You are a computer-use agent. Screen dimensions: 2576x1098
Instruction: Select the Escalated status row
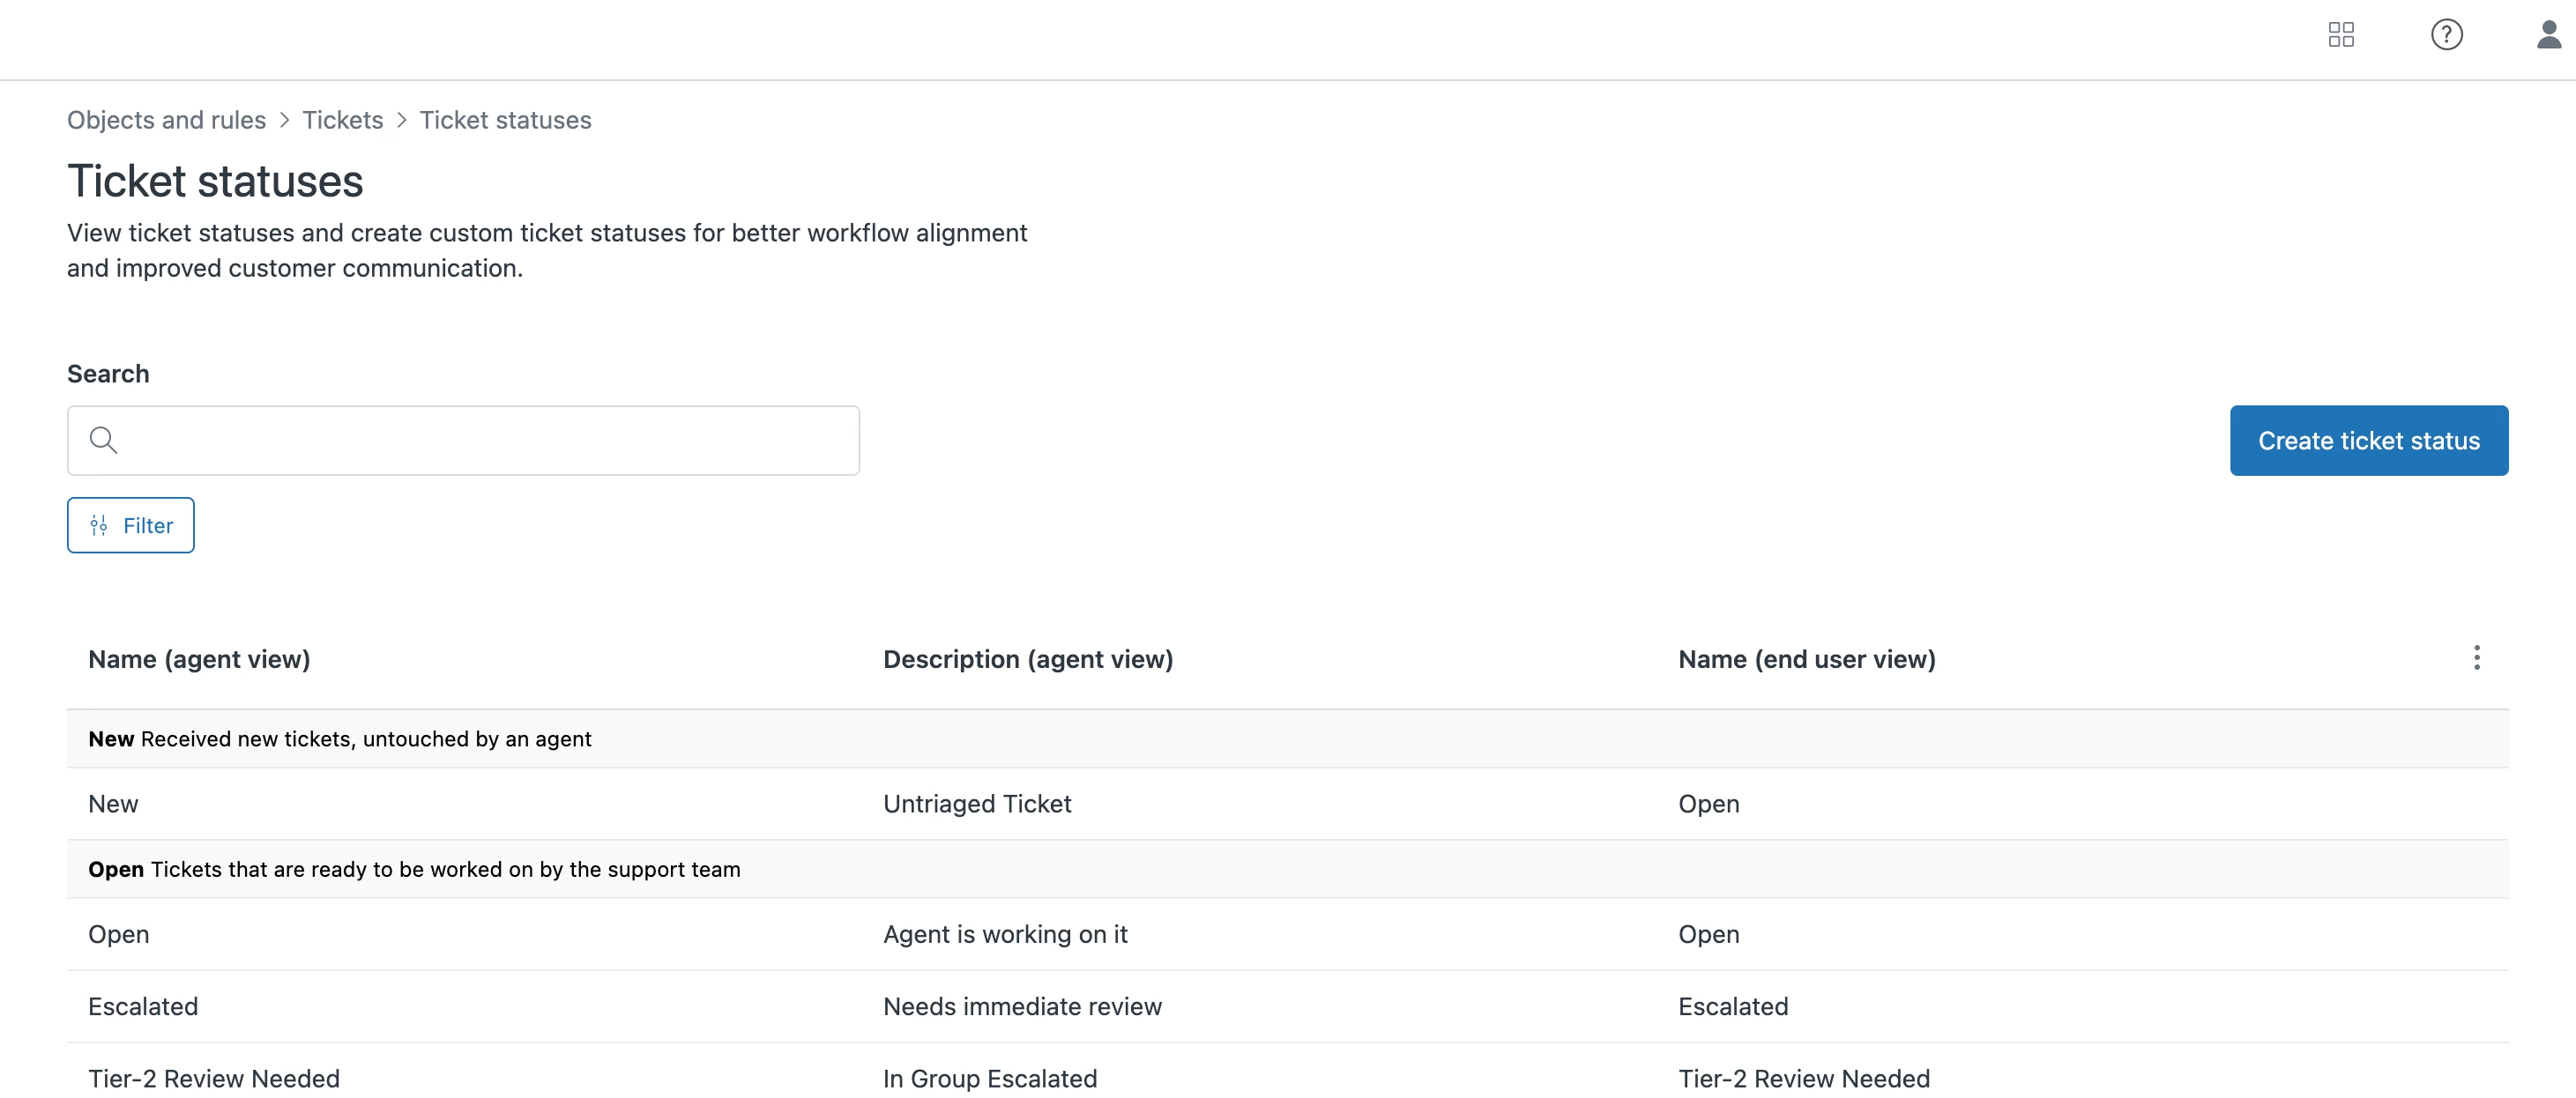tap(143, 1006)
